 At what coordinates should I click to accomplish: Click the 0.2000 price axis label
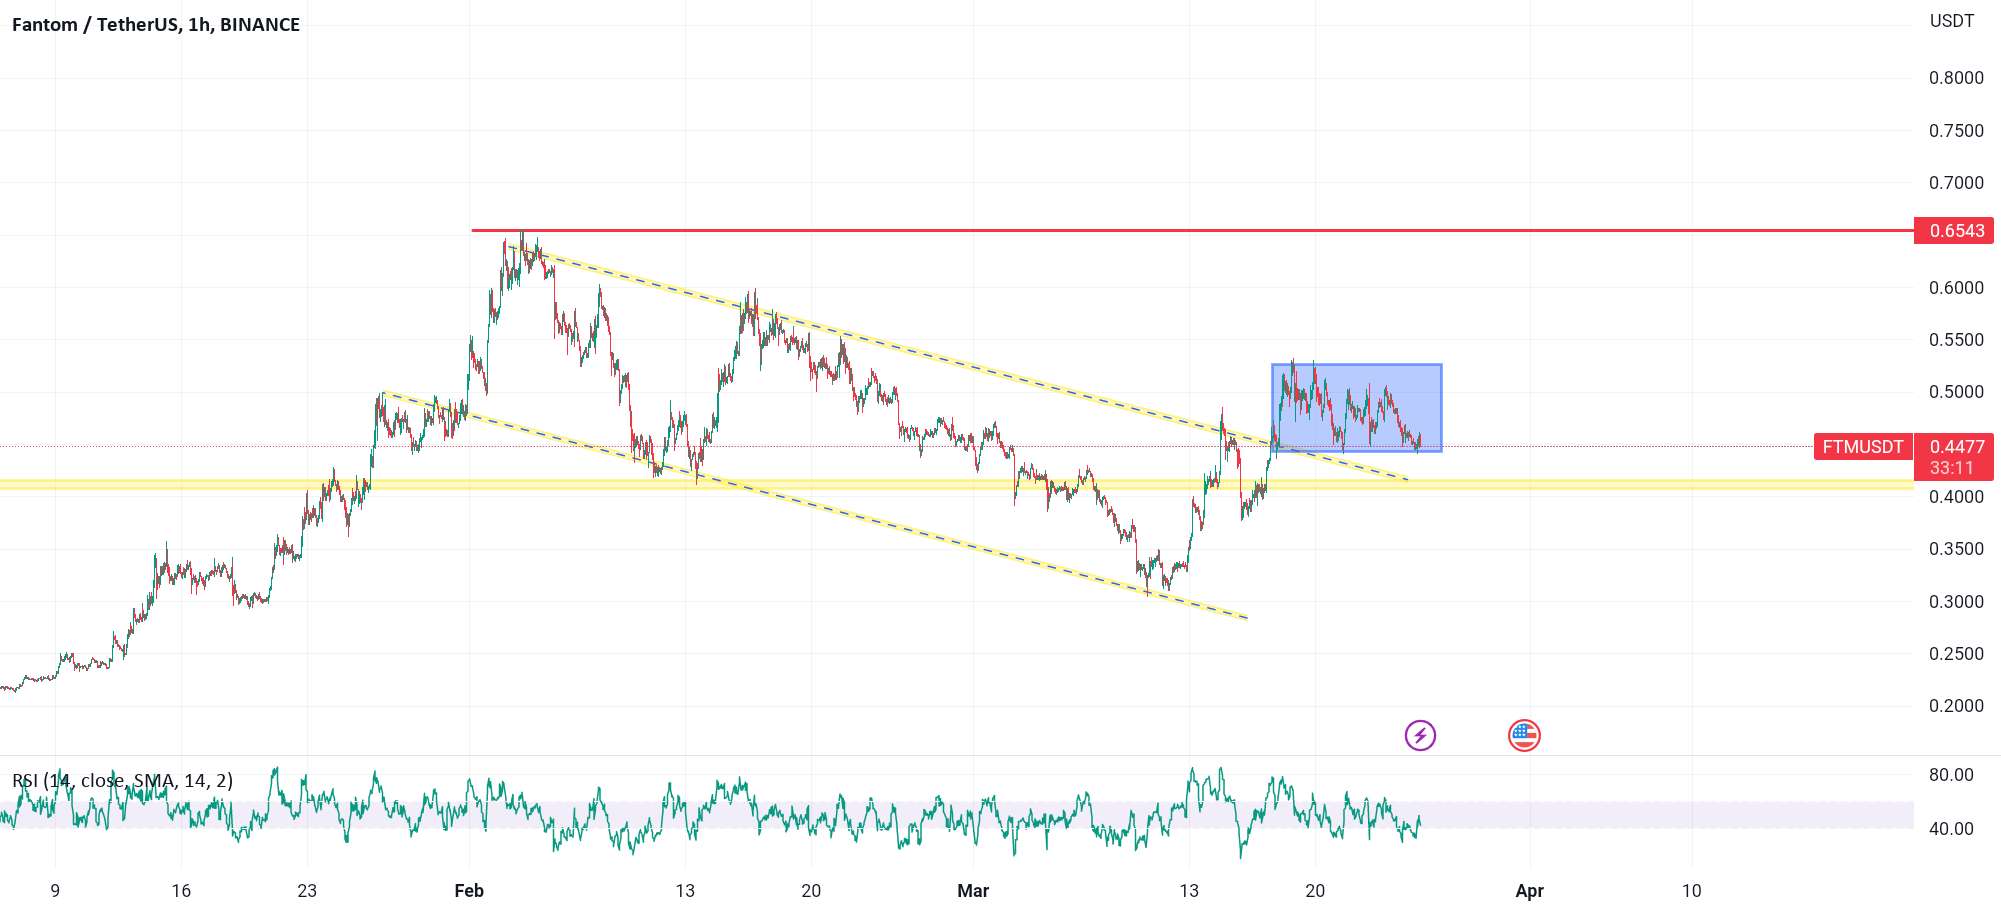(1956, 706)
